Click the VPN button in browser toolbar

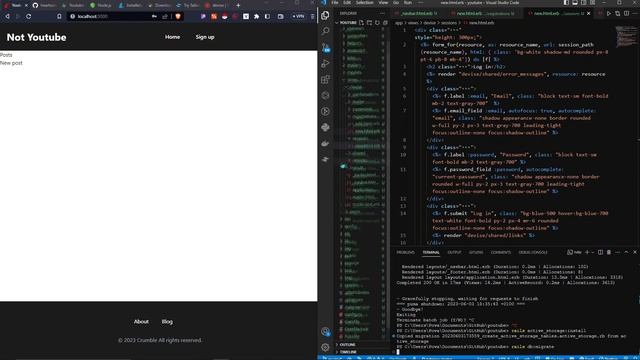point(298,16)
